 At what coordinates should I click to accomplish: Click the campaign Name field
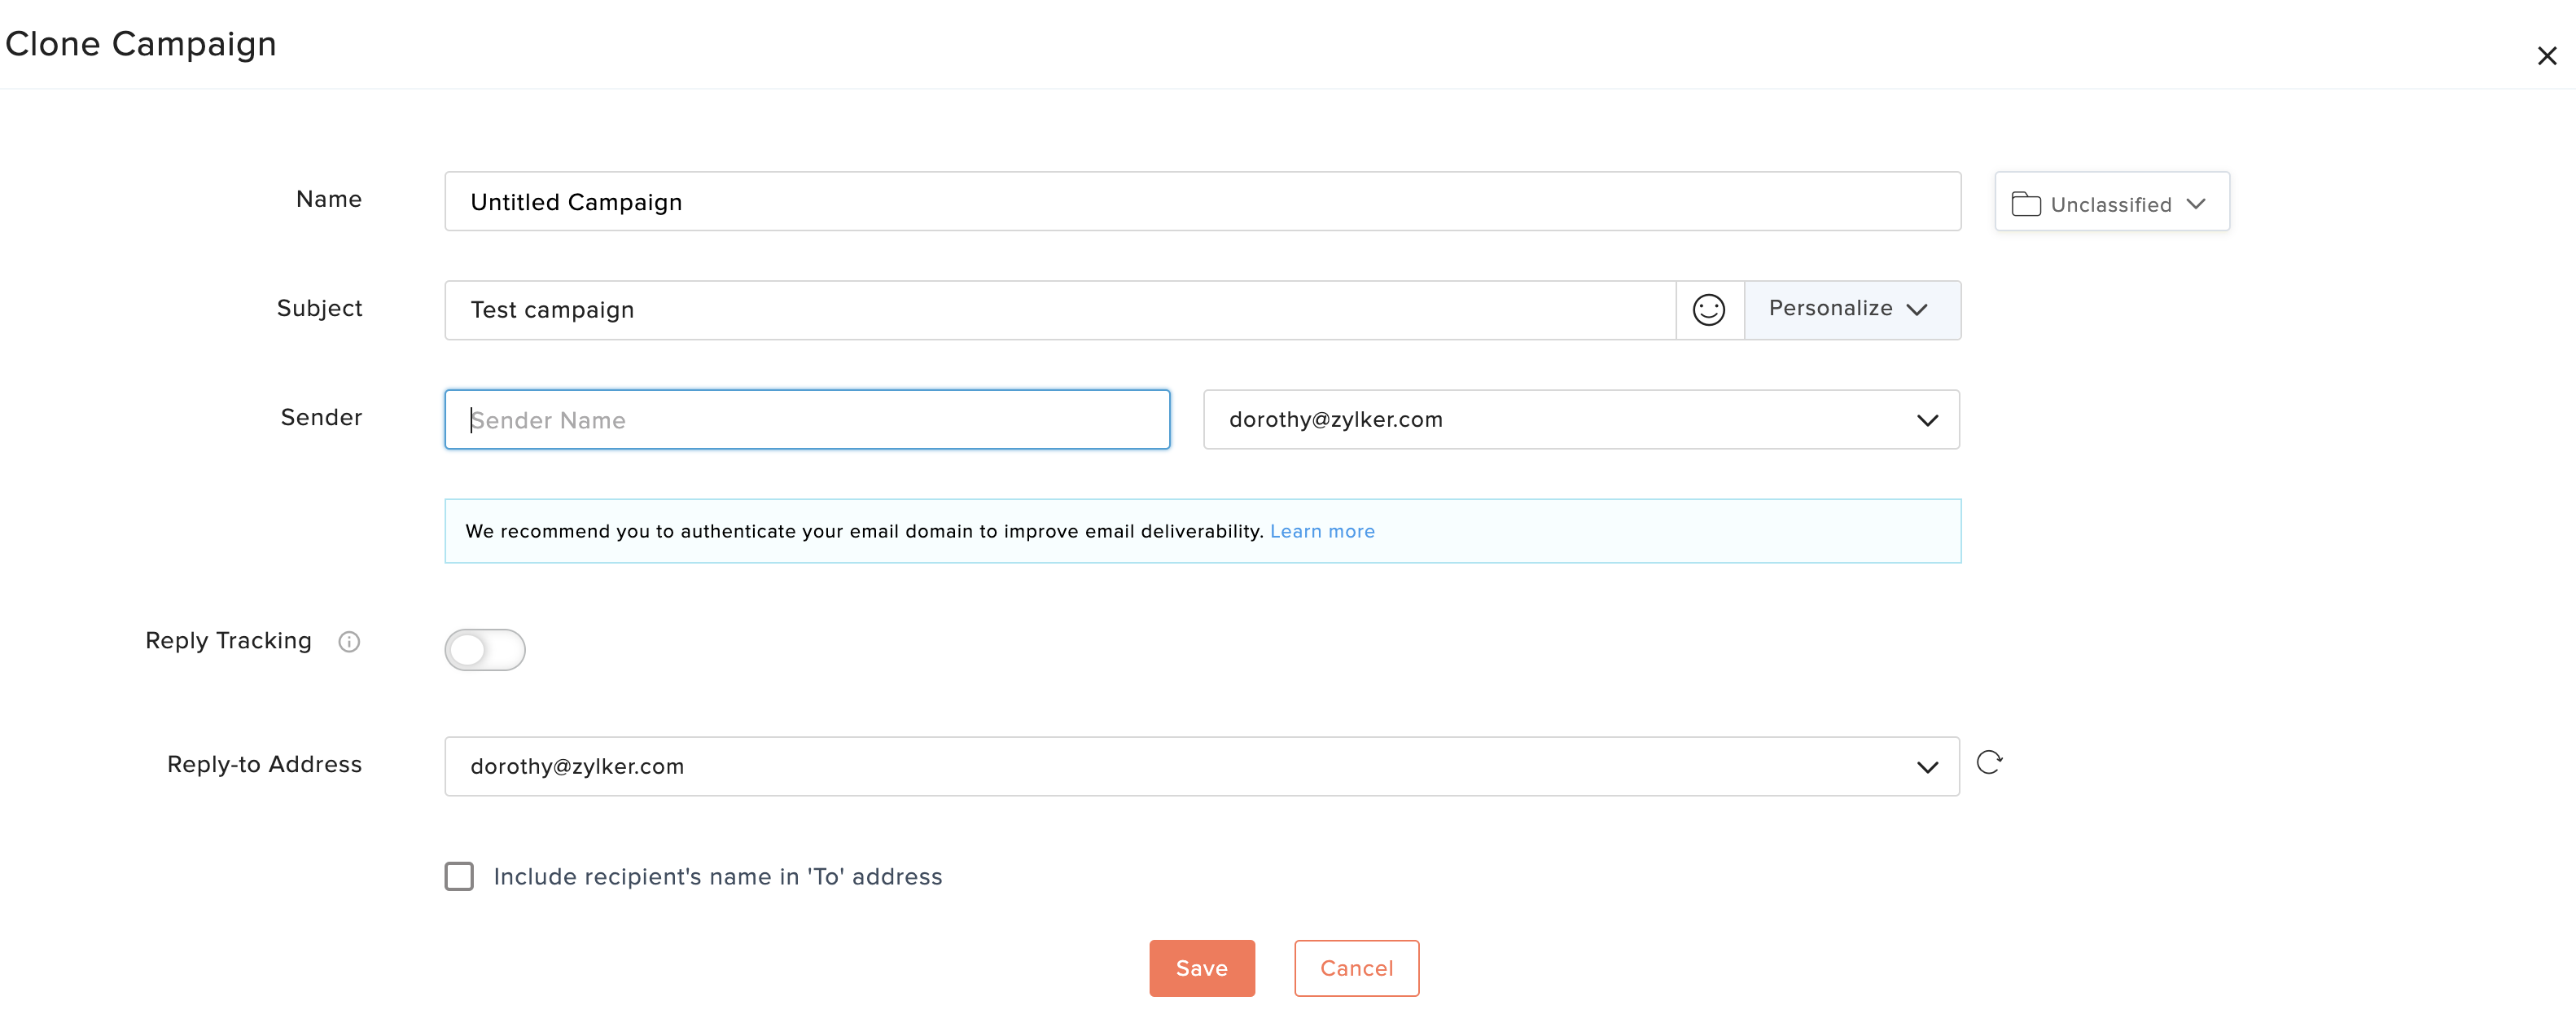(x=1200, y=202)
